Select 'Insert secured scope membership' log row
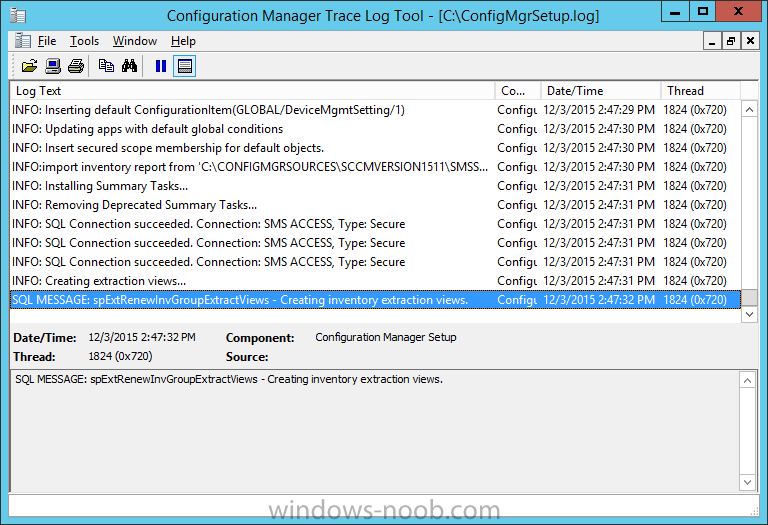The height and width of the screenshot is (525, 768). 375,148
